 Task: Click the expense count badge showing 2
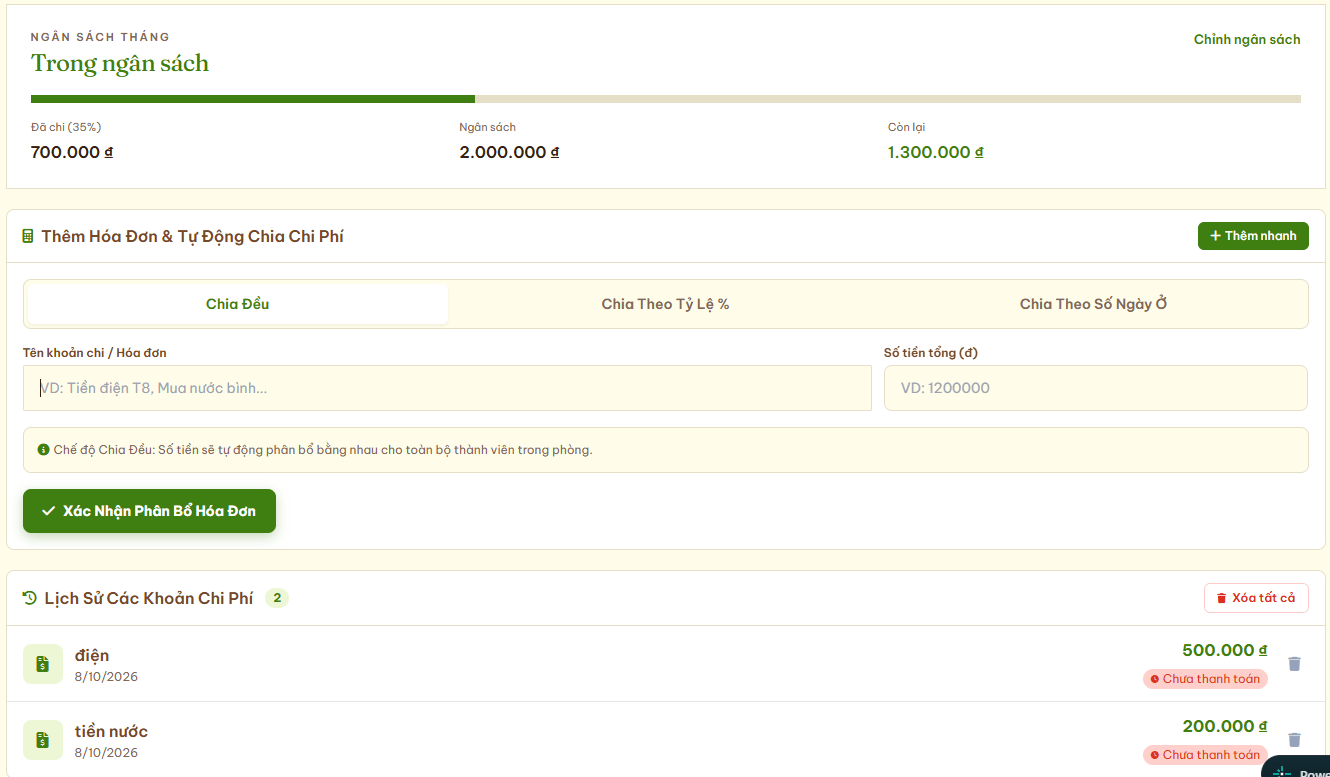click(277, 598)
